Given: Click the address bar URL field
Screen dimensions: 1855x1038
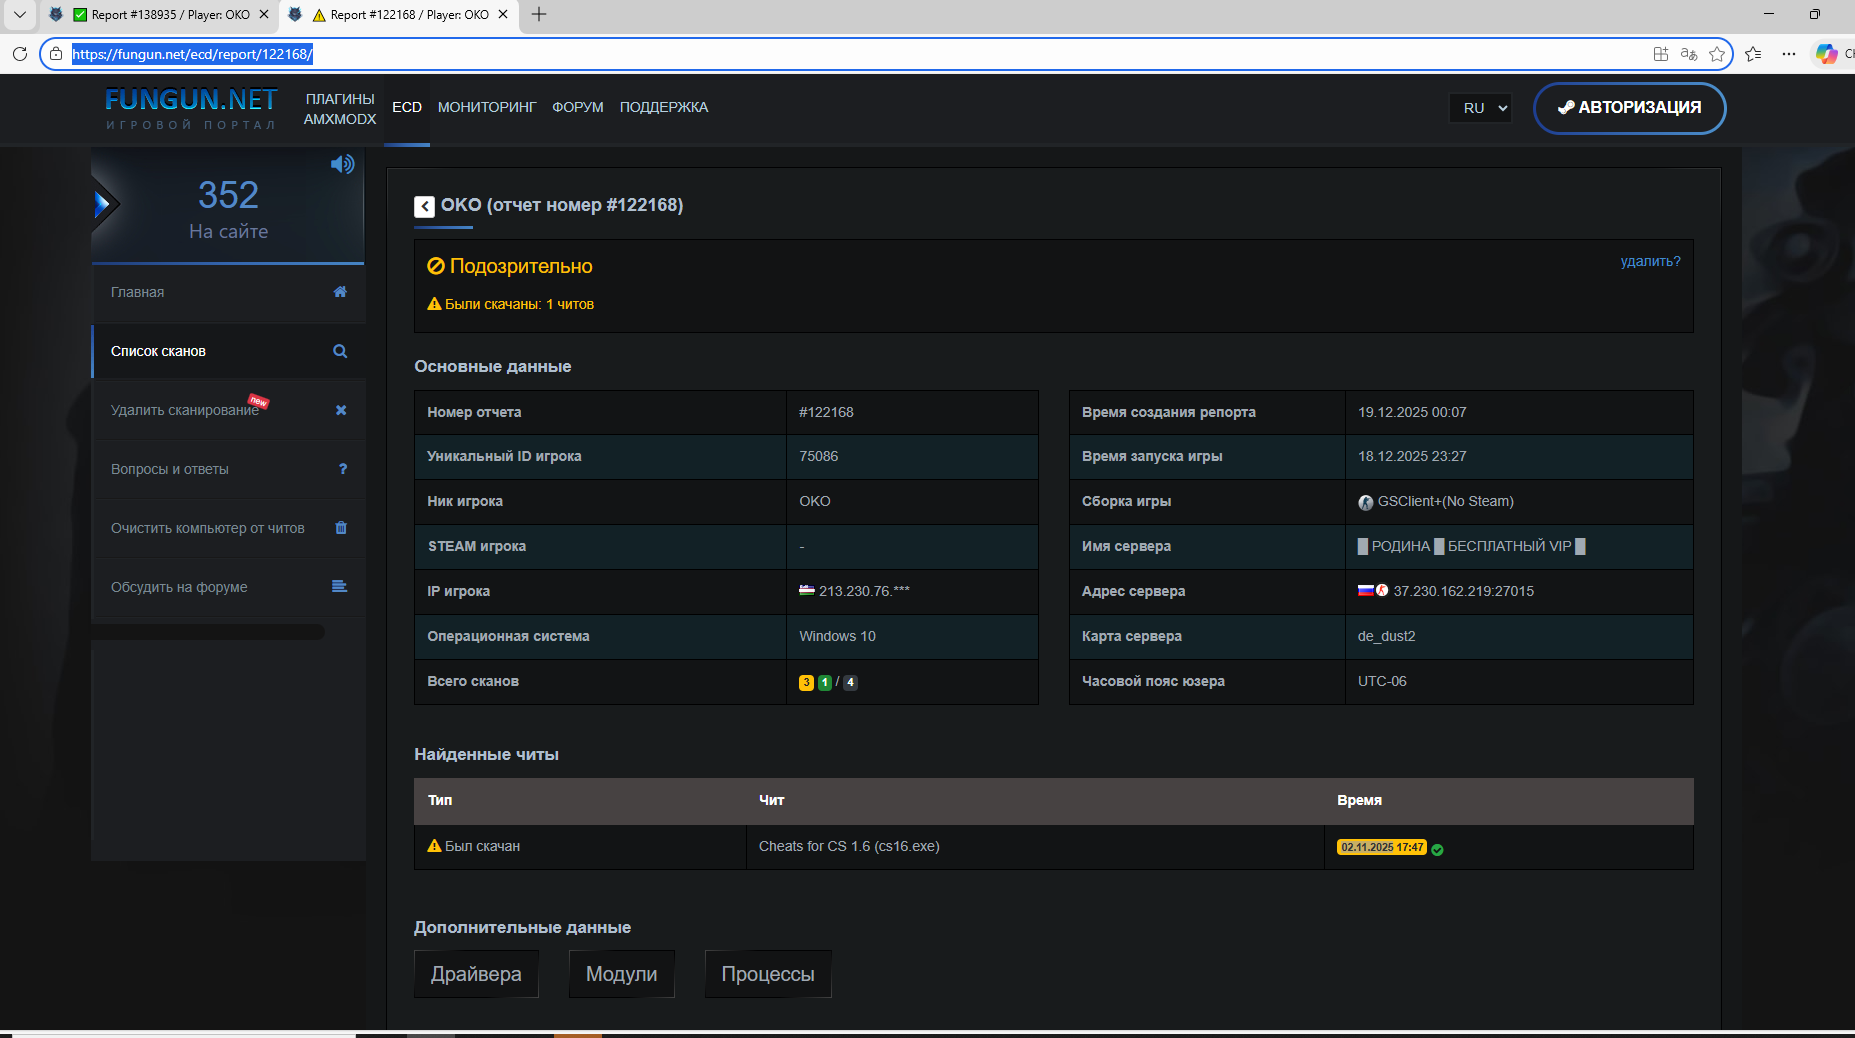Looking at the screenshot, I should [x=800, y=54].
